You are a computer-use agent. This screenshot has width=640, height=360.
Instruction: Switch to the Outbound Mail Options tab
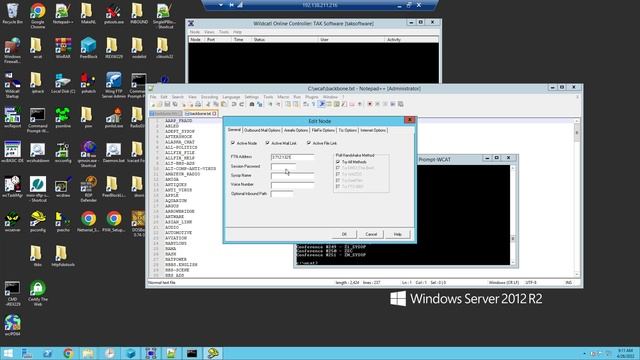tap(262, 130)
